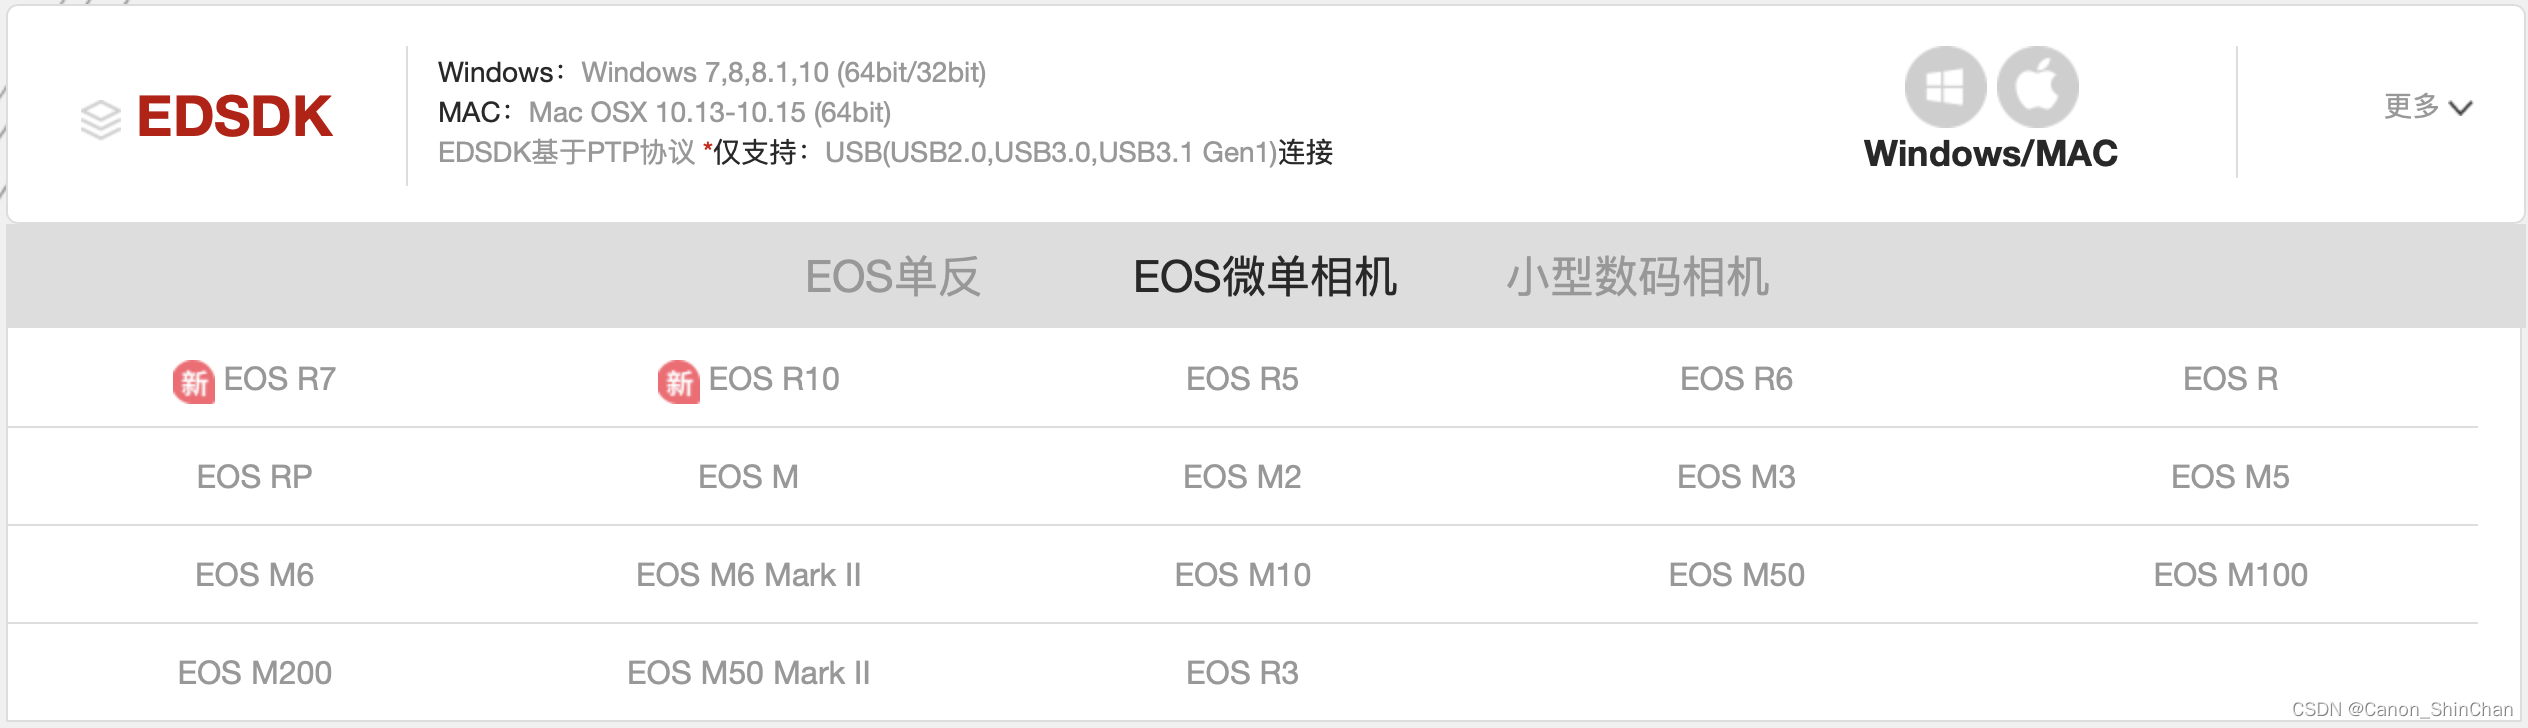Select EOS M6 Mark II
Screen dimensions: 2528x728
tap(748, 575)
